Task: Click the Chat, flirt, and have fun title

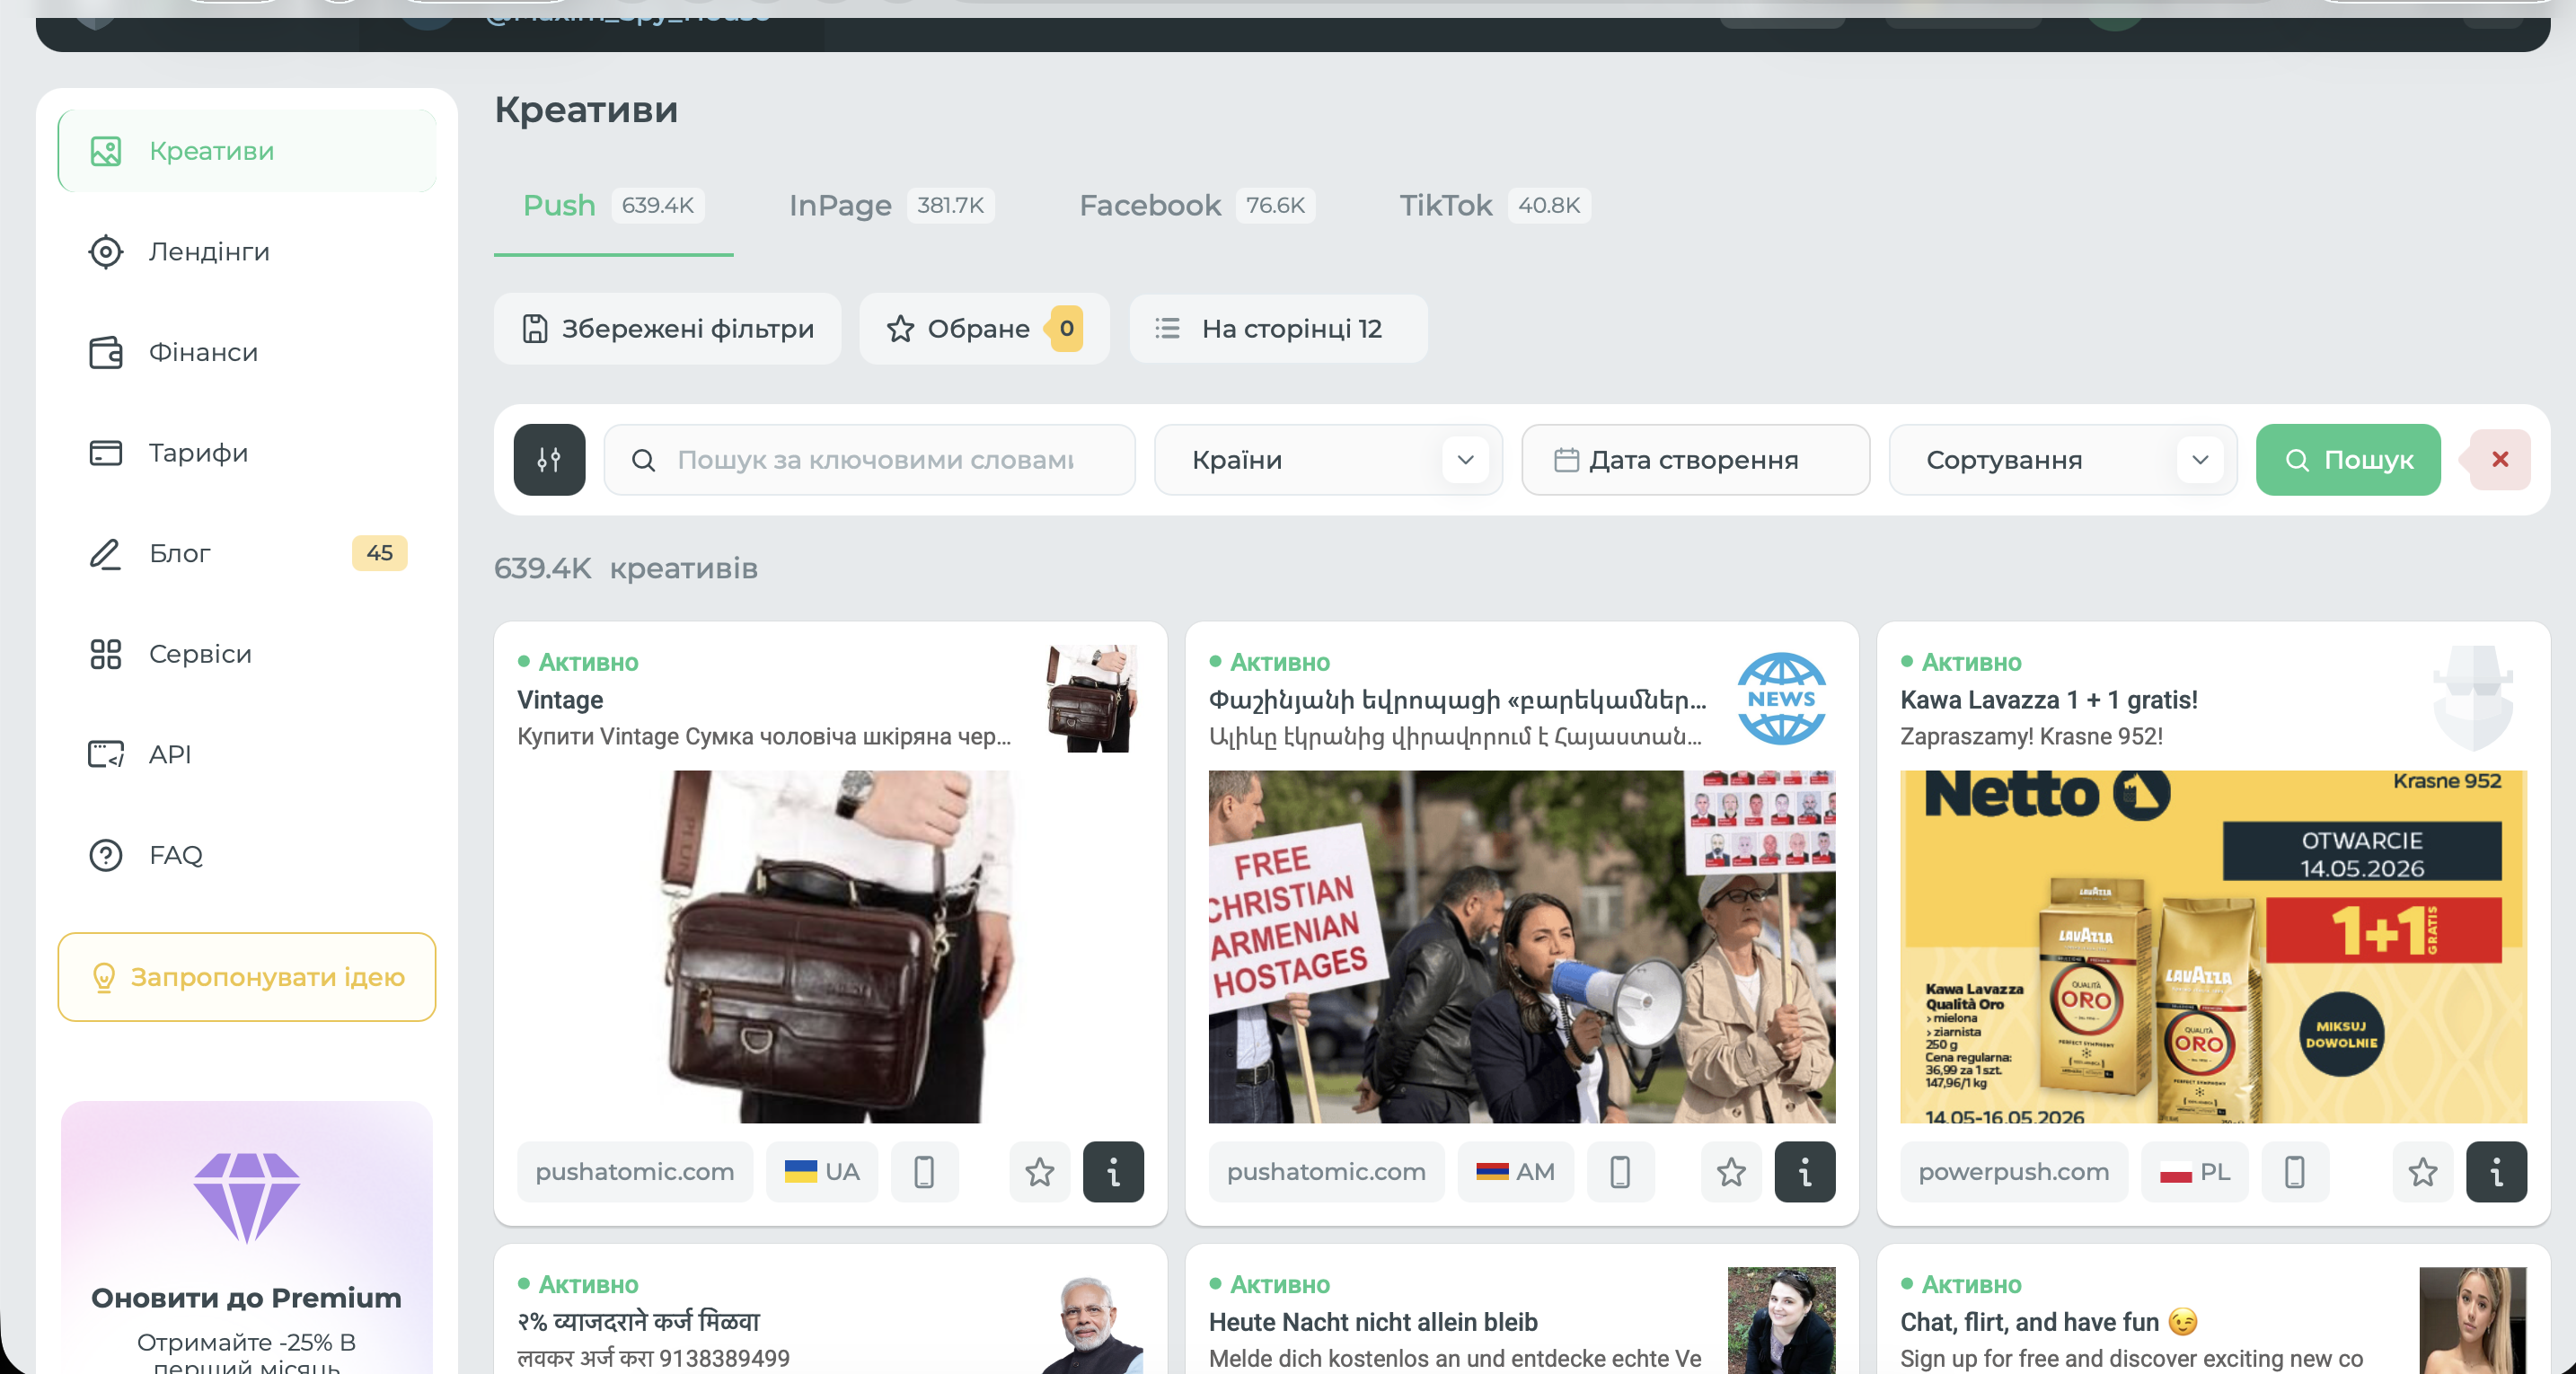Action: (x=2049, y=1323)
